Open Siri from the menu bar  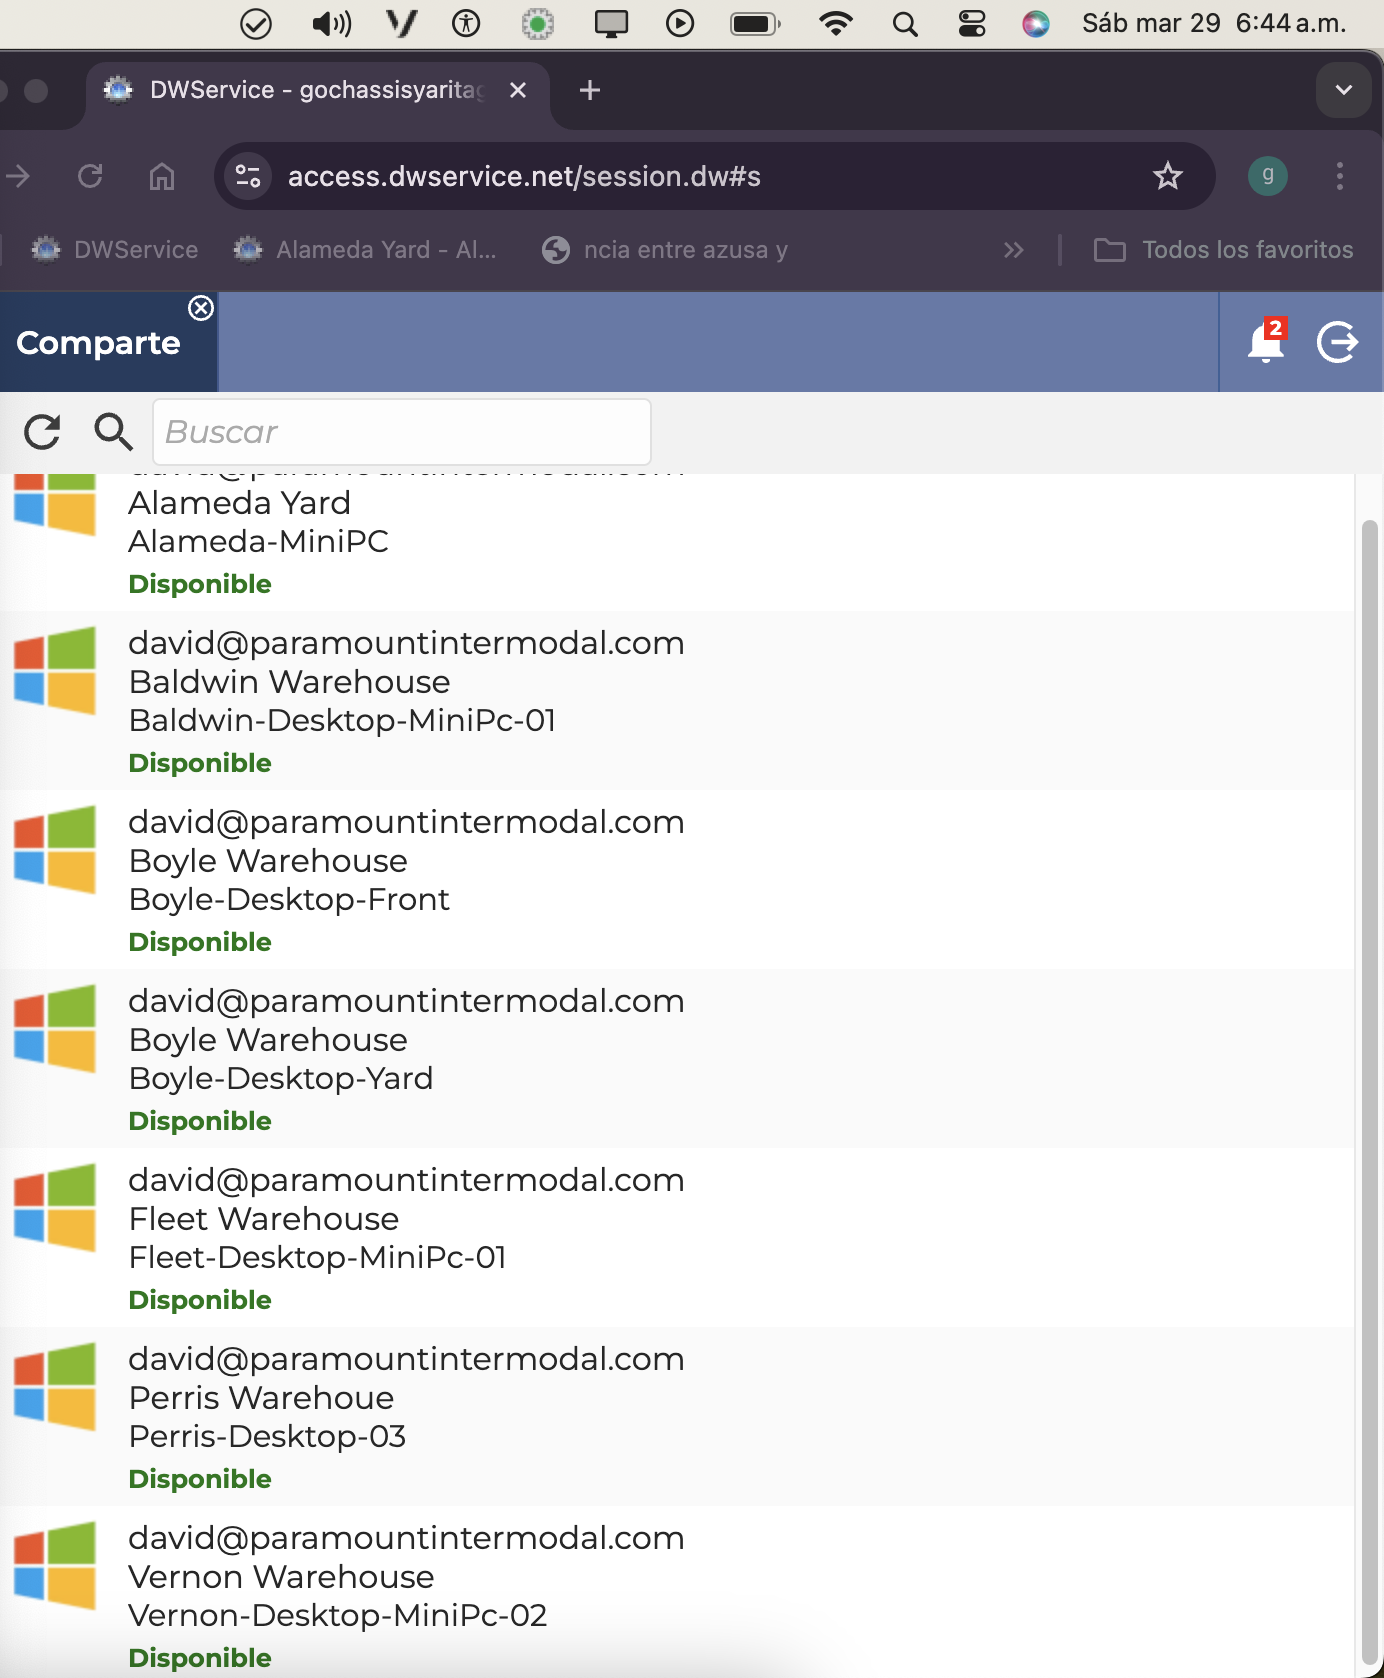[x=1036, y=23]
